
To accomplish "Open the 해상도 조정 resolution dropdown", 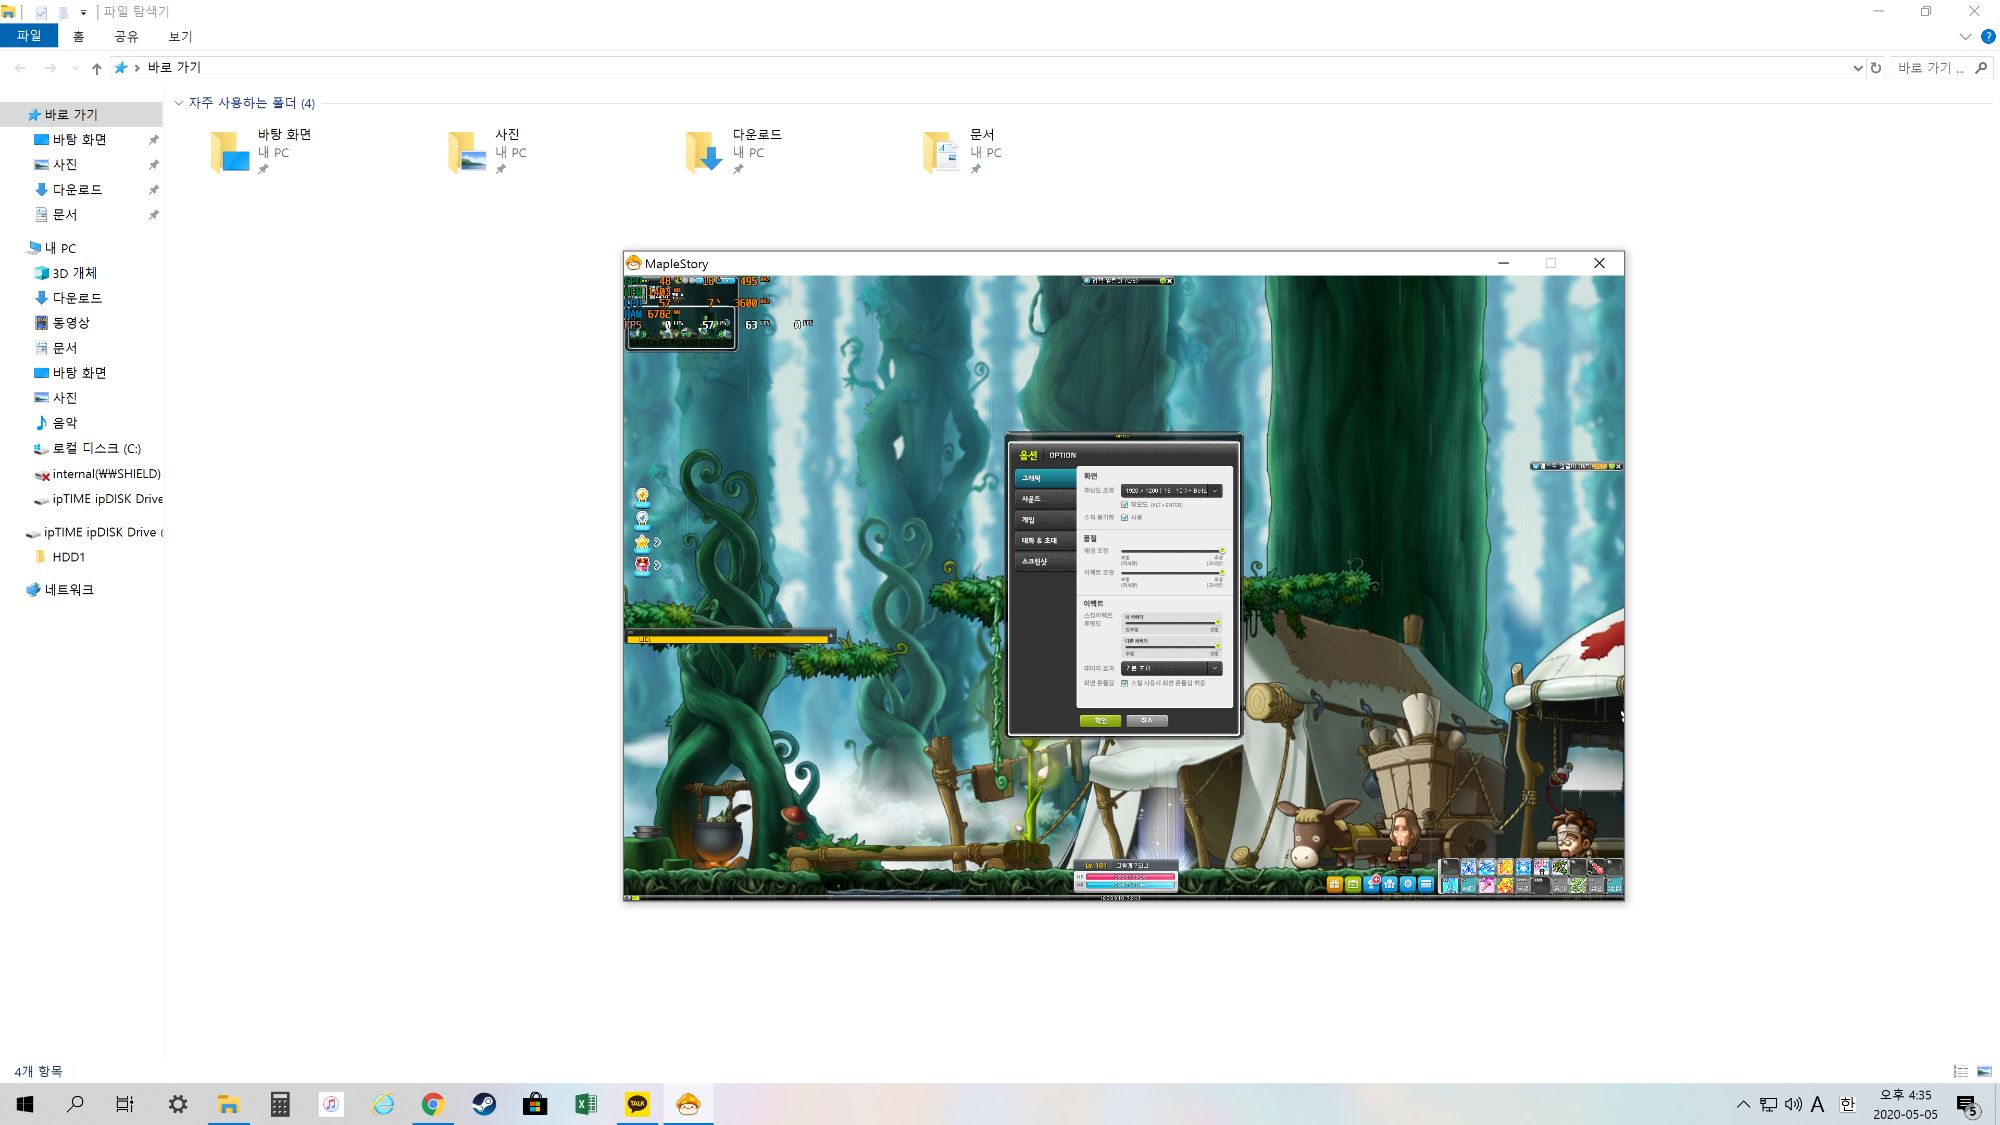I will tap(1171, 491).
